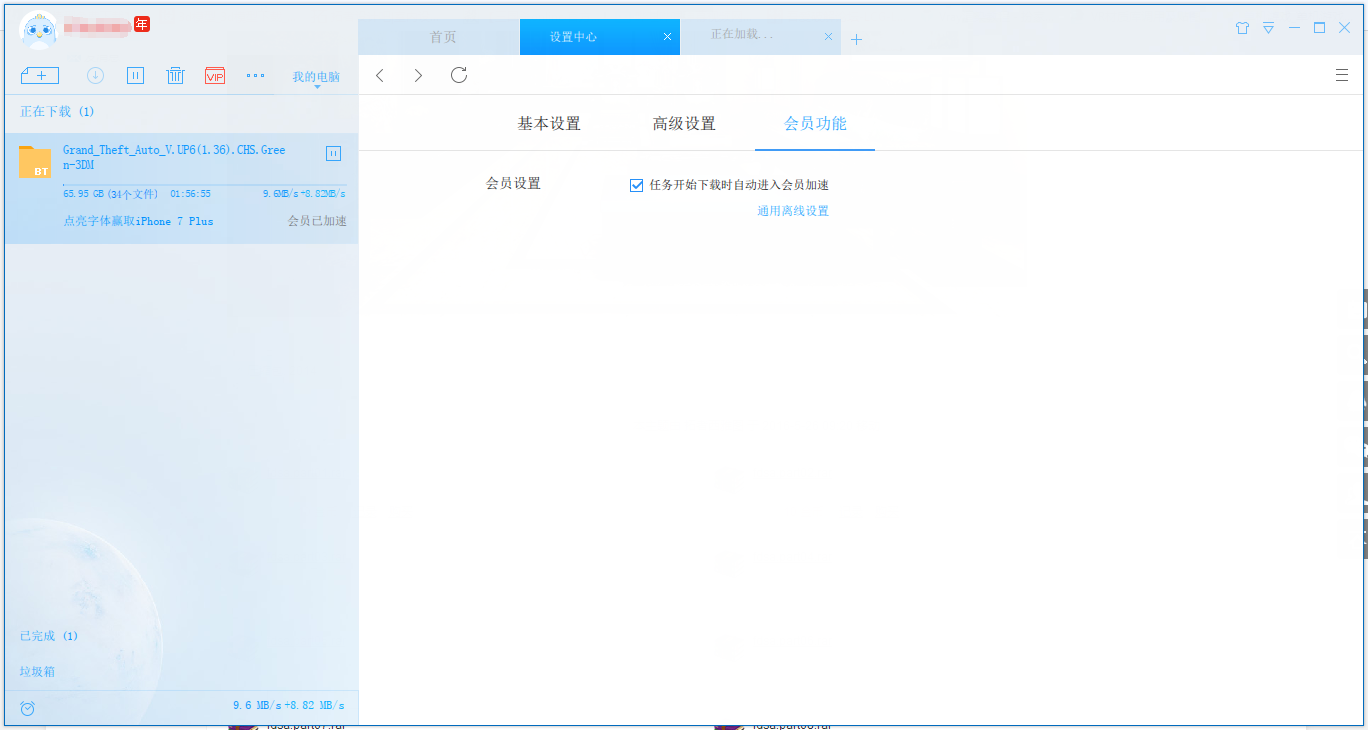1368x730 pixels.
Task: Click the 65.95 GB (34个文件) size text
Action: point(110,194)
